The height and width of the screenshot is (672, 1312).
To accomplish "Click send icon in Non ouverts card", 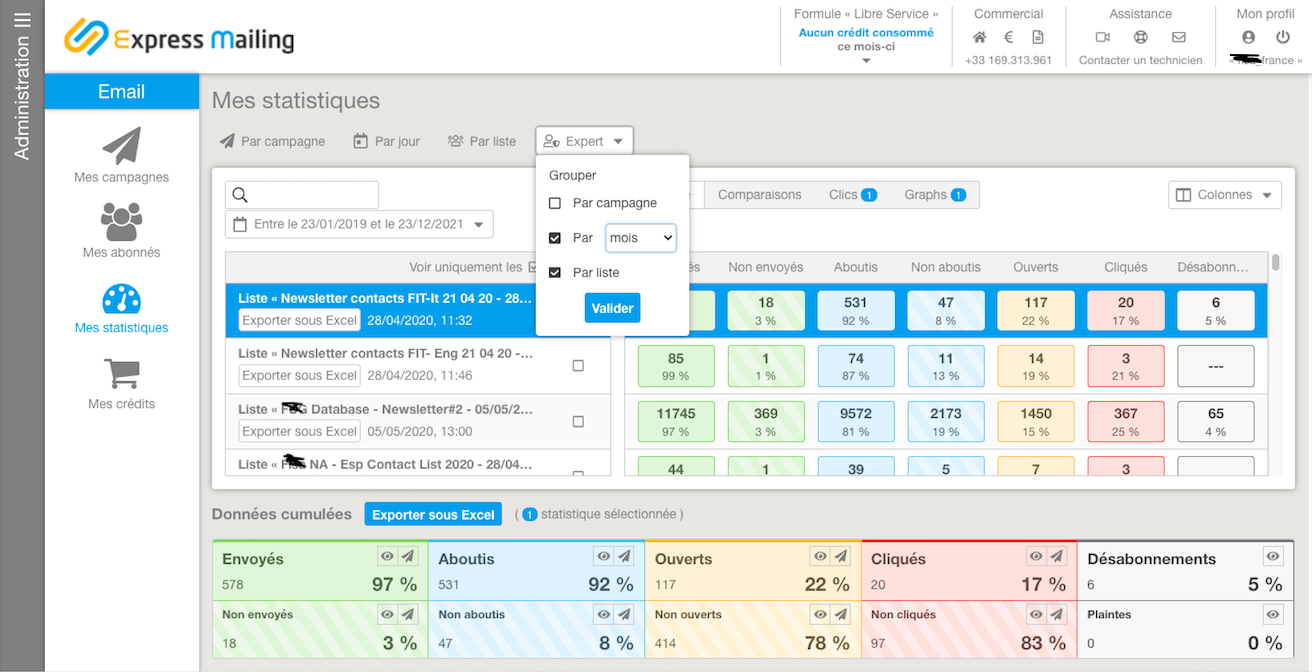I will [841, 615].
